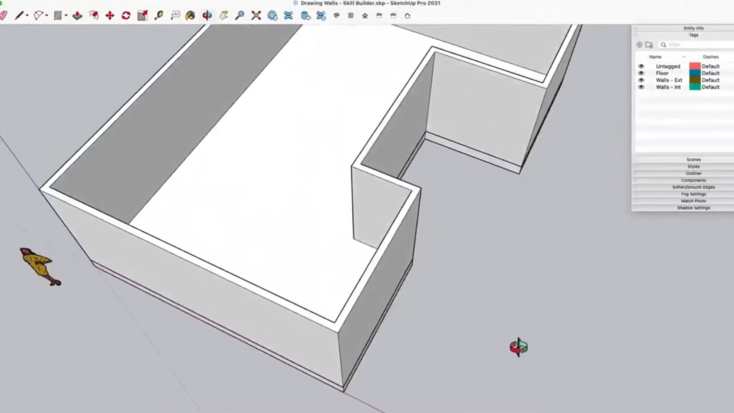This screenshot has width=734, height=413.
Task: Click the Send to LayOut icon
Action: tap(305, 16)
